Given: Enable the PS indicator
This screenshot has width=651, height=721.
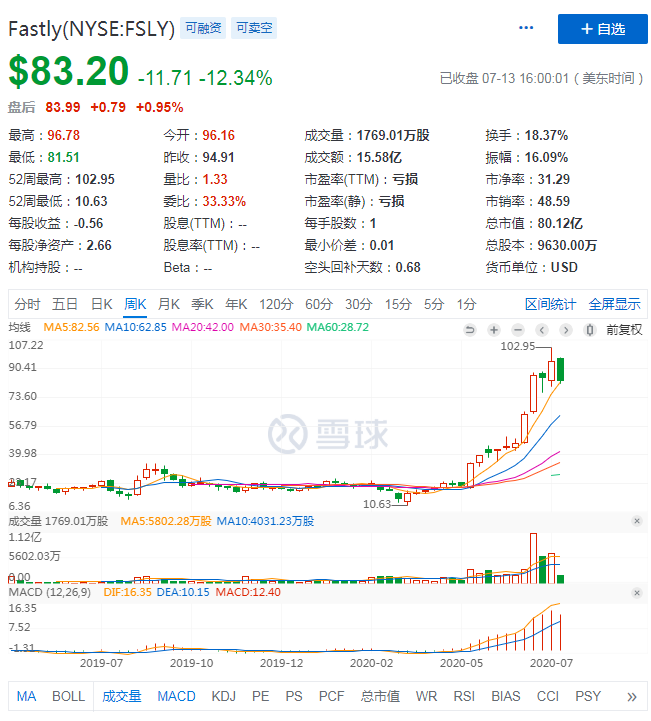Looking at the screenshot, I should (294, 696).
